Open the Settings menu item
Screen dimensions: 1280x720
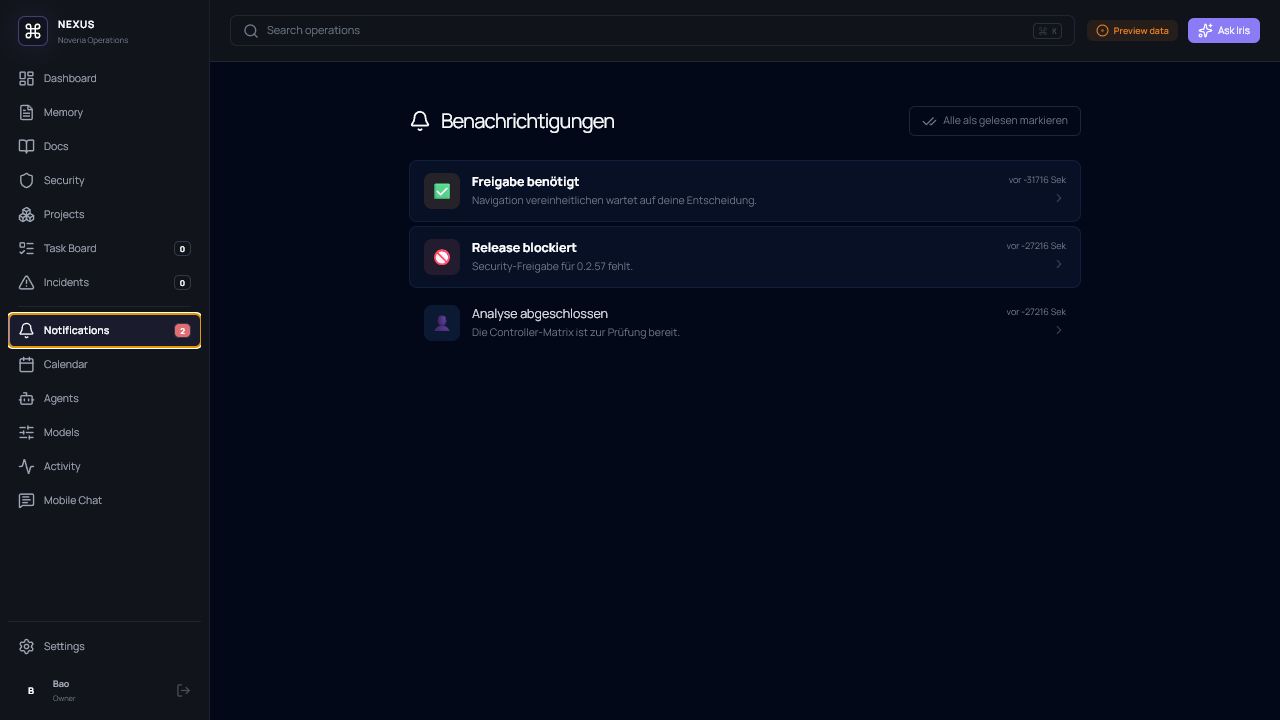pyautogui.click(x=104, y=646)
